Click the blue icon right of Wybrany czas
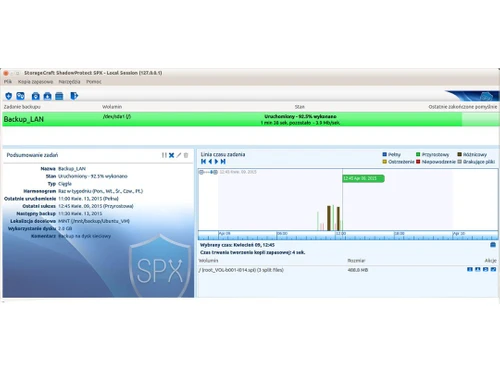This screenshot has height=375, width=500. click(493, 245)
